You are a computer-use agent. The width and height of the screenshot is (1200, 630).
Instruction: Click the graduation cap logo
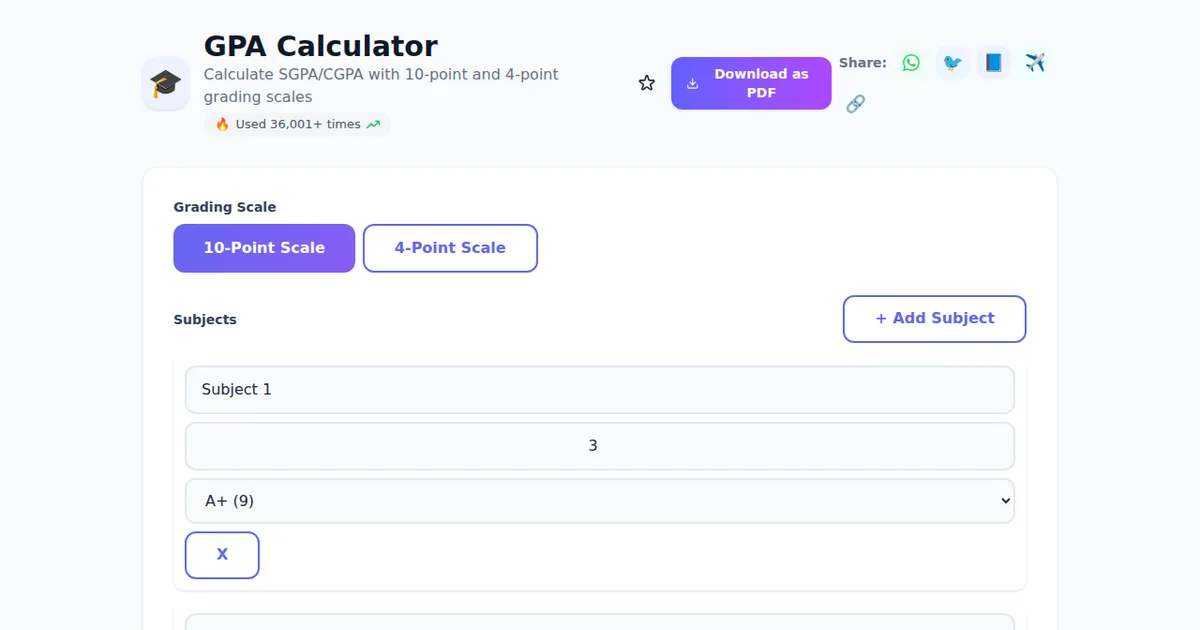(x=165, y=84)
